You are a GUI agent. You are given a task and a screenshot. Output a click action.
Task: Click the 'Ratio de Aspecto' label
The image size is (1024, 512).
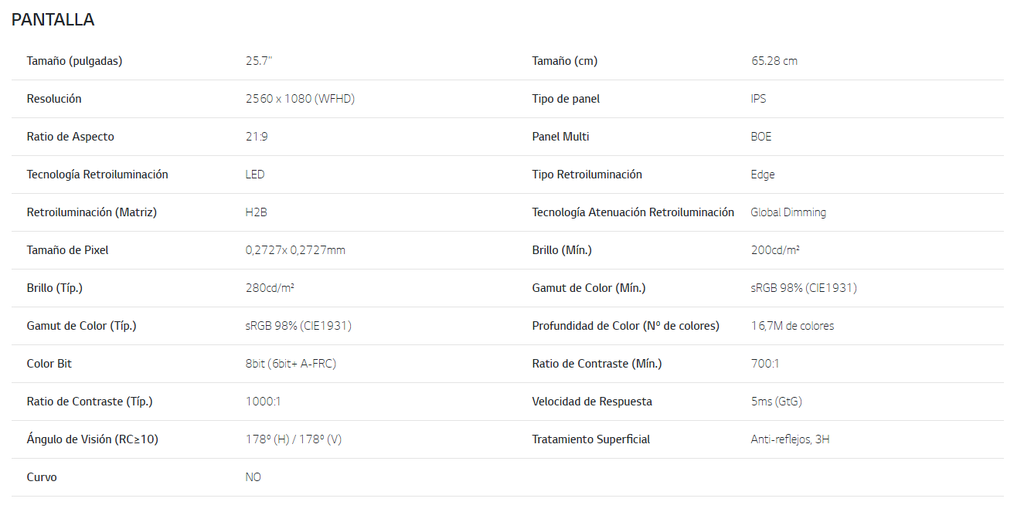70,137
